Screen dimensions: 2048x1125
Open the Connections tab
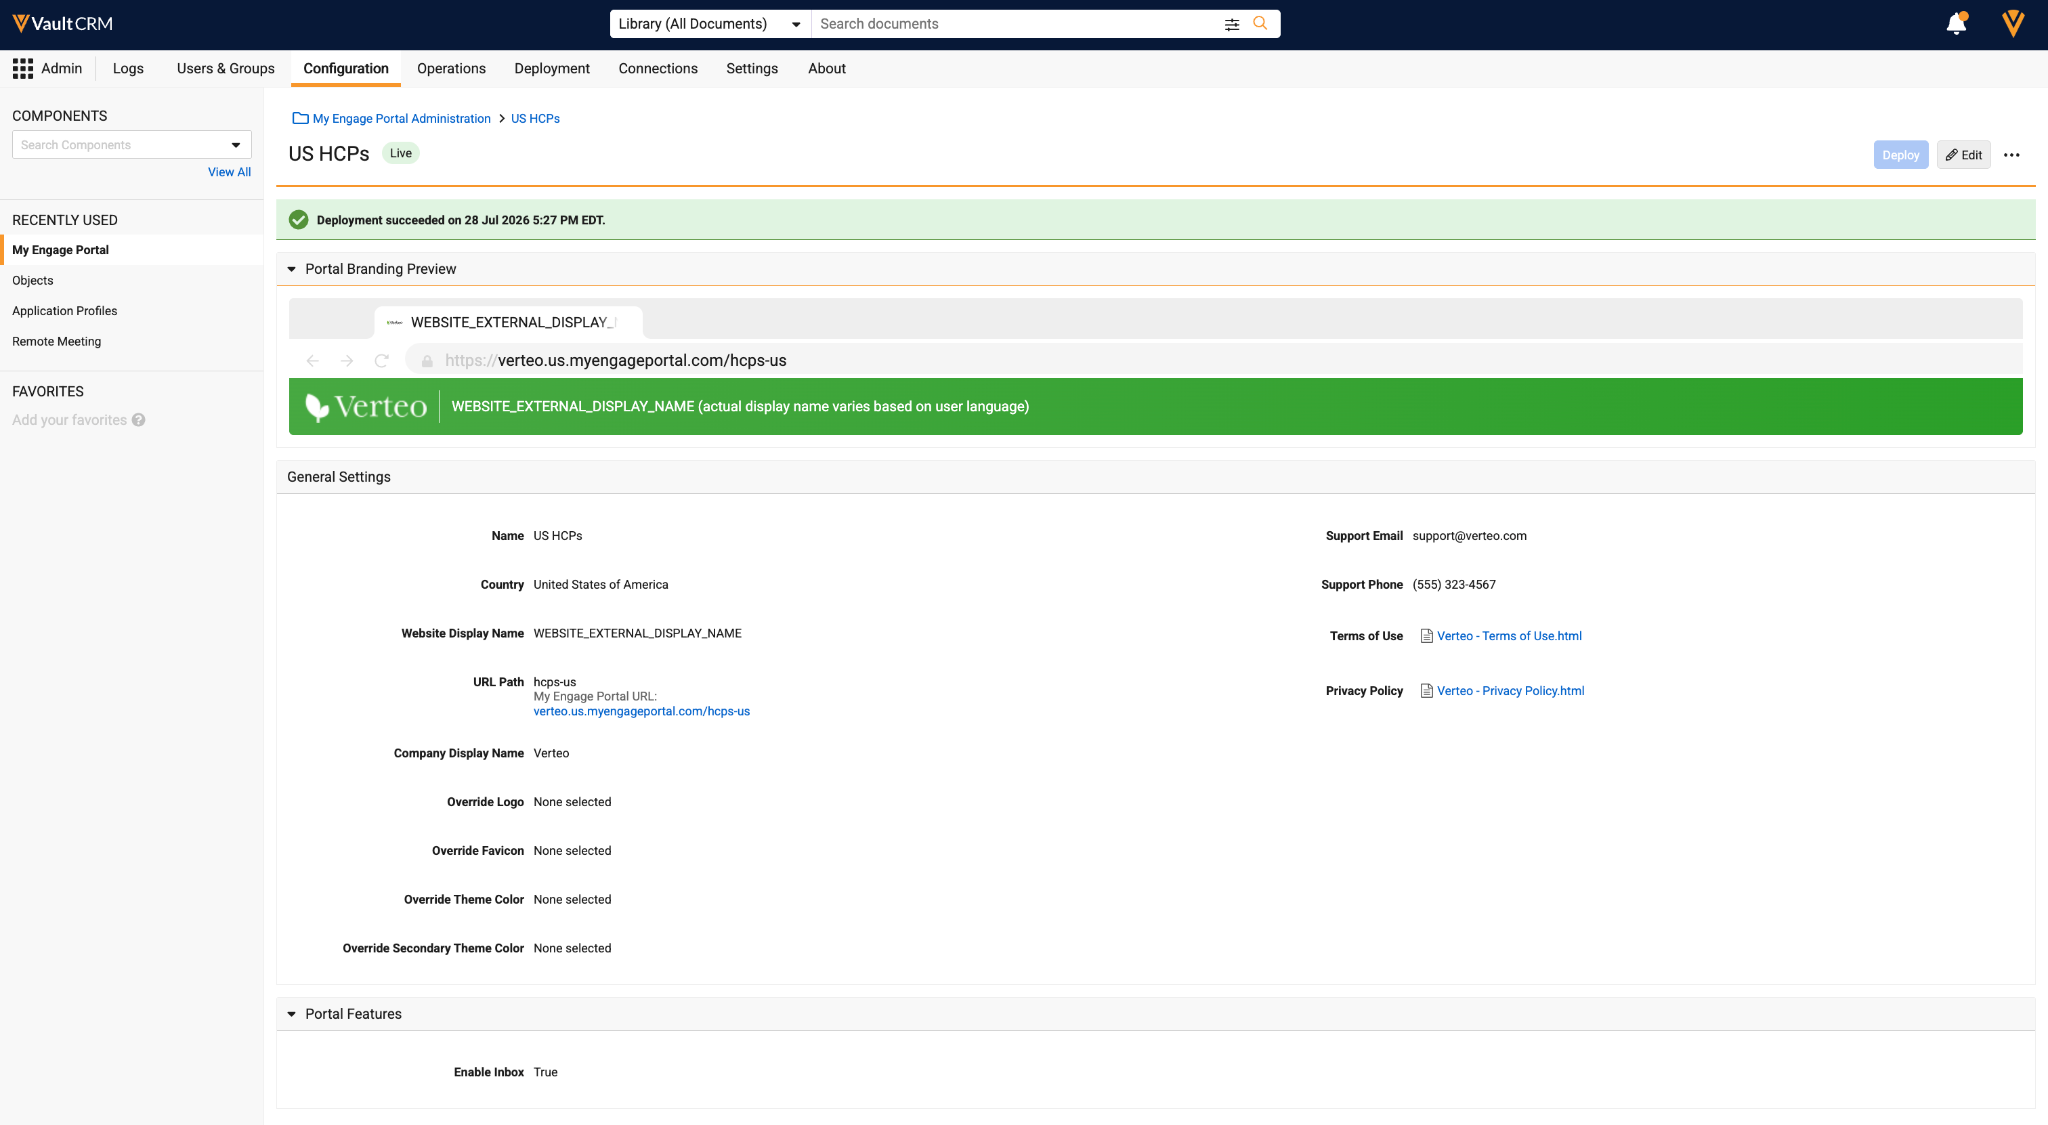658,68
